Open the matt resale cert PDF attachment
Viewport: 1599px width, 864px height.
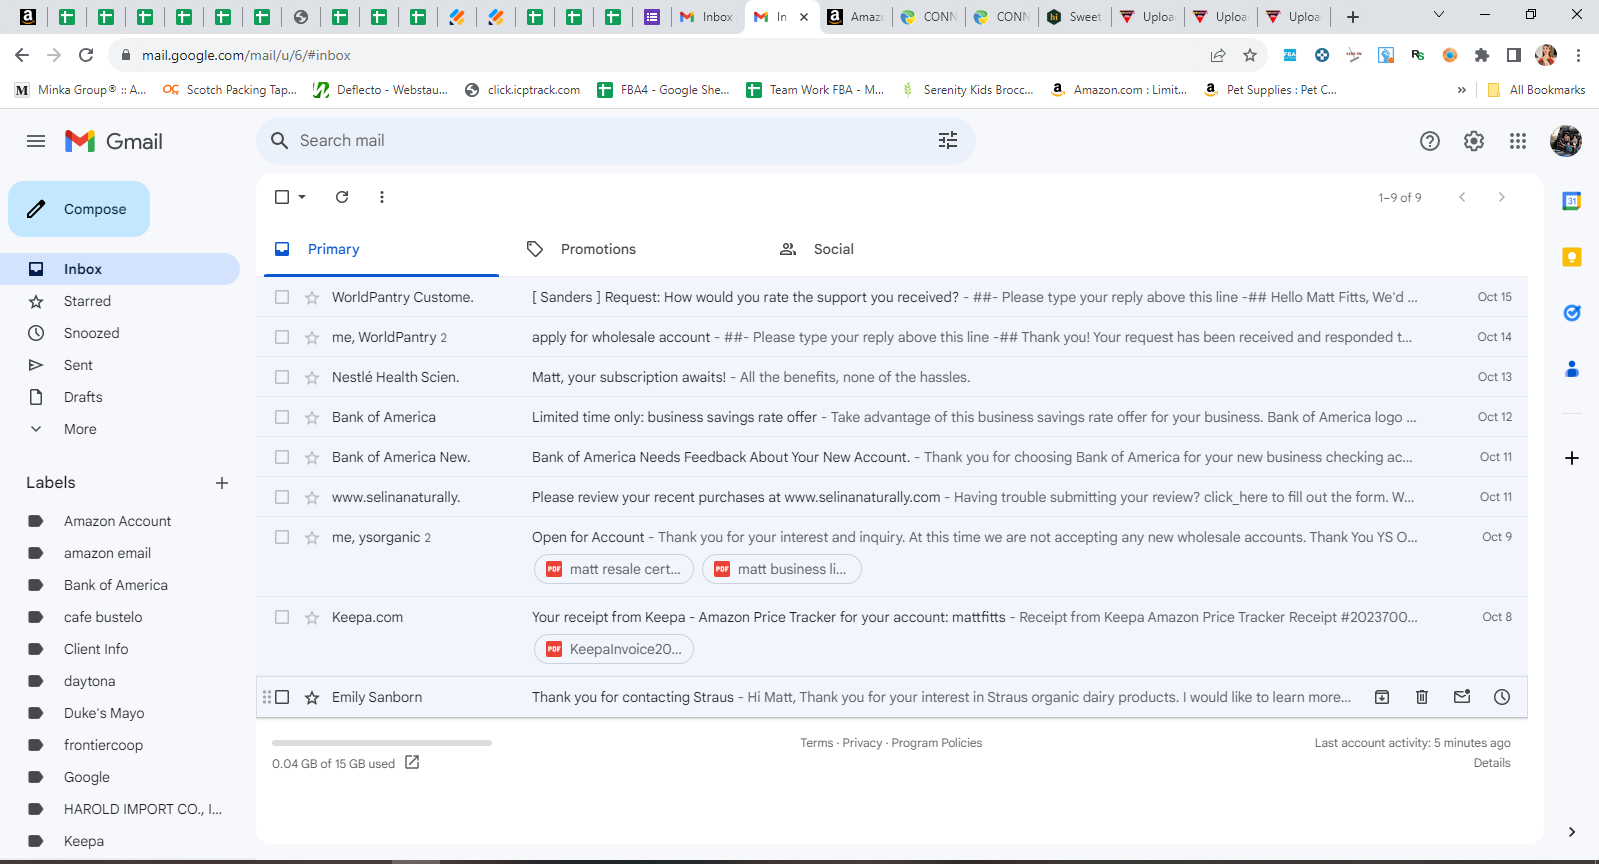point(614,569)
